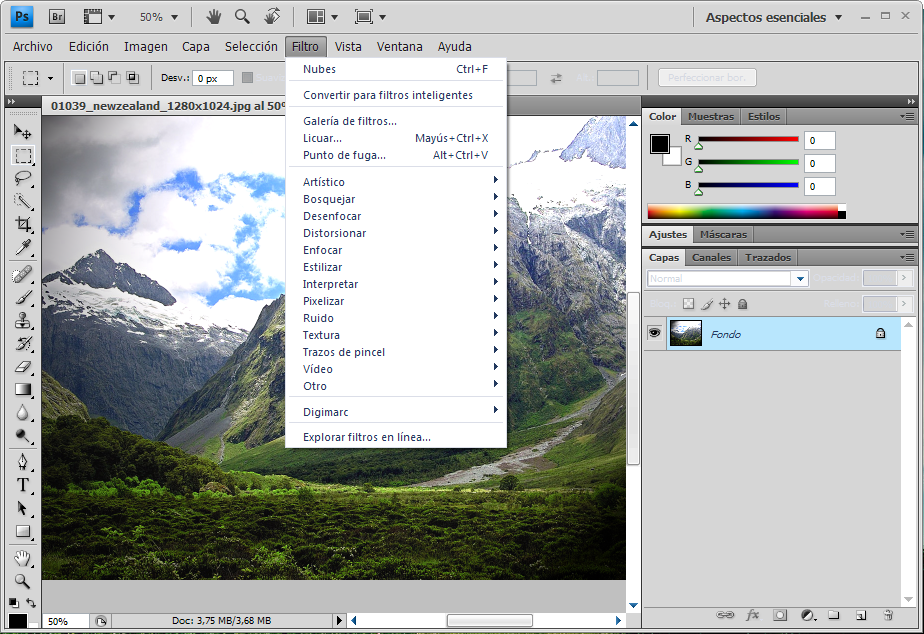Switch to the Canales tab
Screen dimensions: 924x634
pyautogui.click(x=712, y=257)
